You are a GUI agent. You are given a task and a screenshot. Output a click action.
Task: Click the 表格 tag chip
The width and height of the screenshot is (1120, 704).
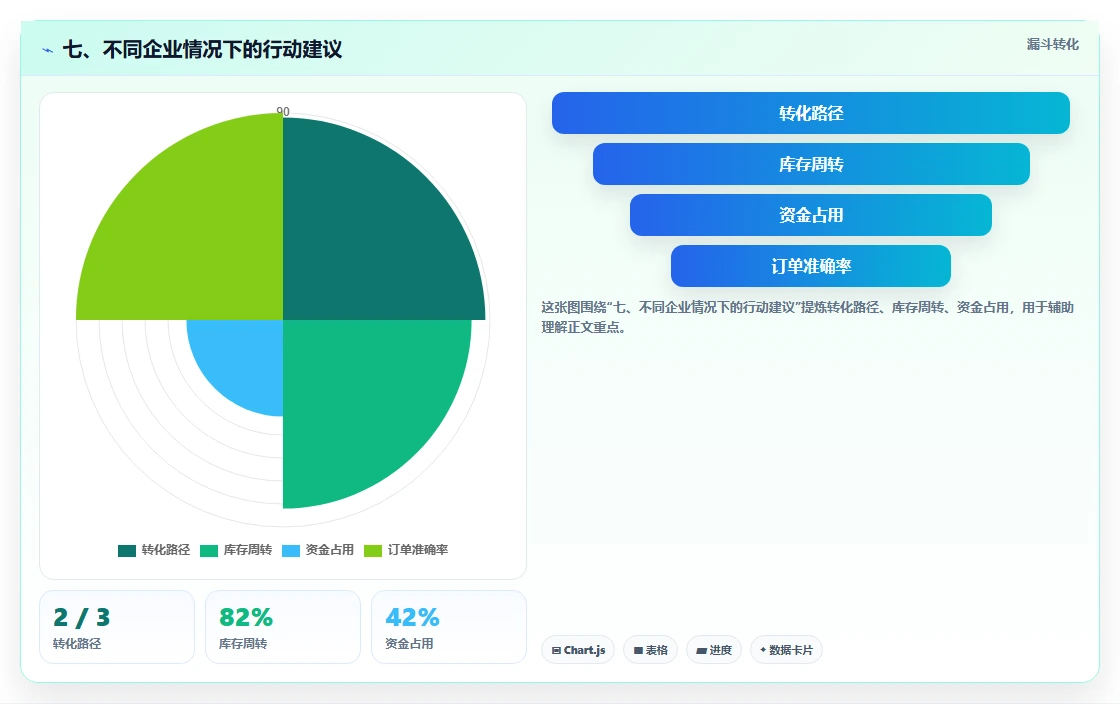coord(651,650)
